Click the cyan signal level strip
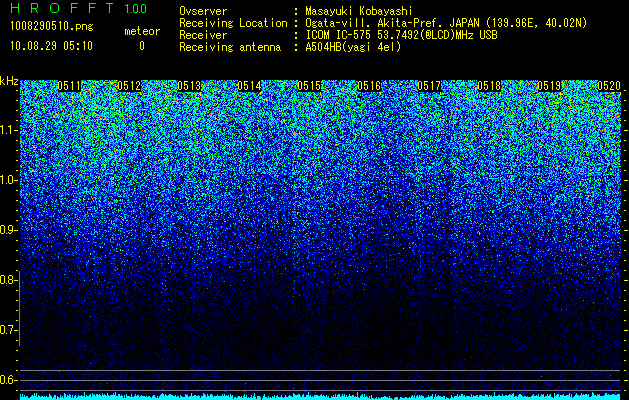Image resolution: width=629 pixels, height=400 pixels. coord(320,397)
